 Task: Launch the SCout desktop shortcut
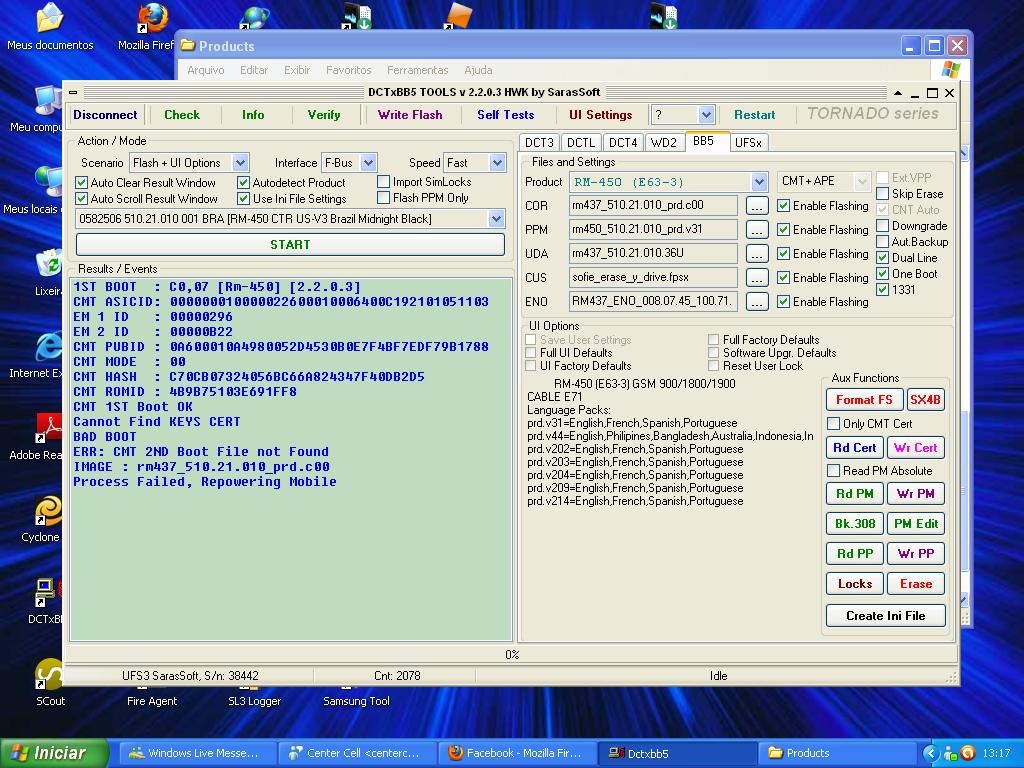pos(50,682)
